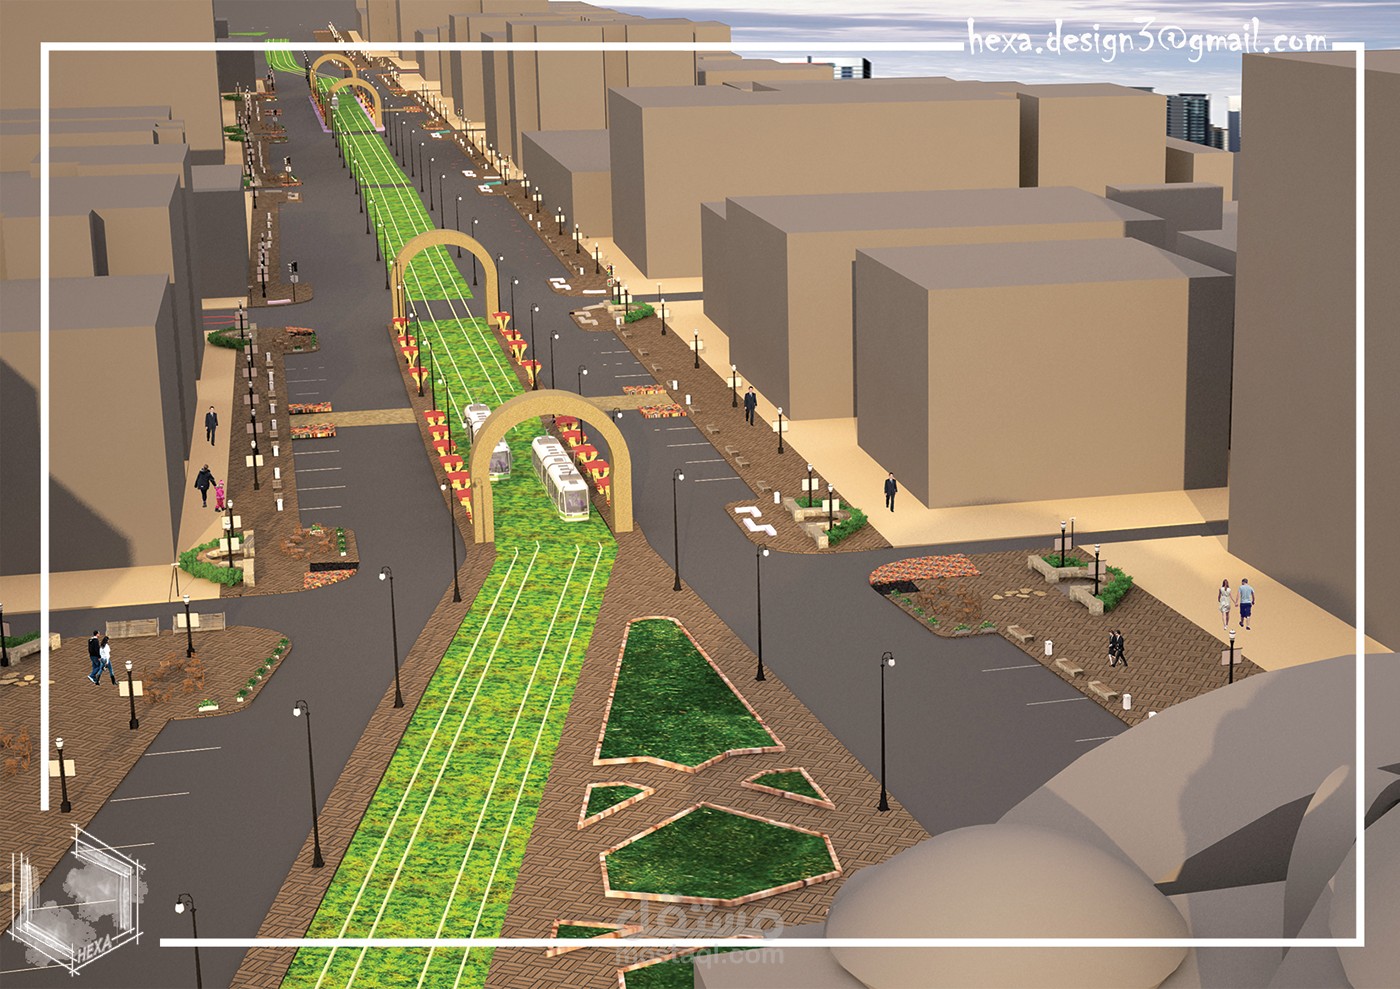Click the HEXA logo emblem
Viewport: 1400px width, 989px height.
(x=78, y=900)
